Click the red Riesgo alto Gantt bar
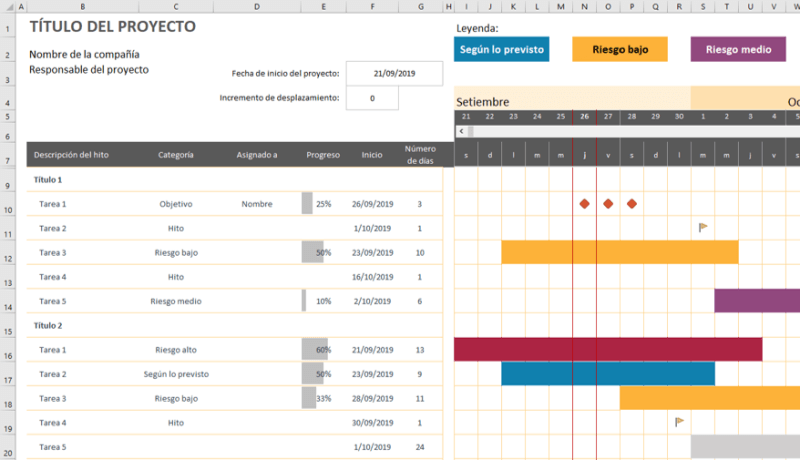 [x=607, y=349]
